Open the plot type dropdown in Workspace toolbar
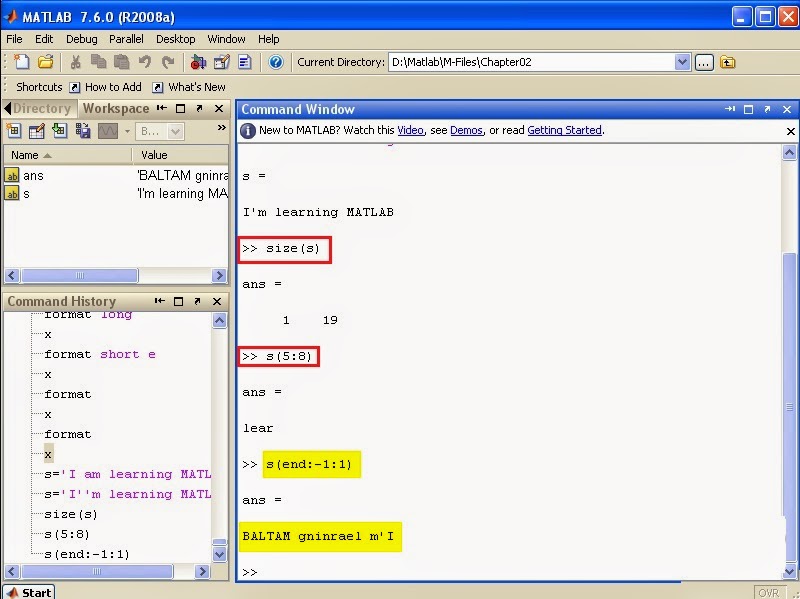Image resolution: width=800 pixels, height=599 pixels. 126,131
